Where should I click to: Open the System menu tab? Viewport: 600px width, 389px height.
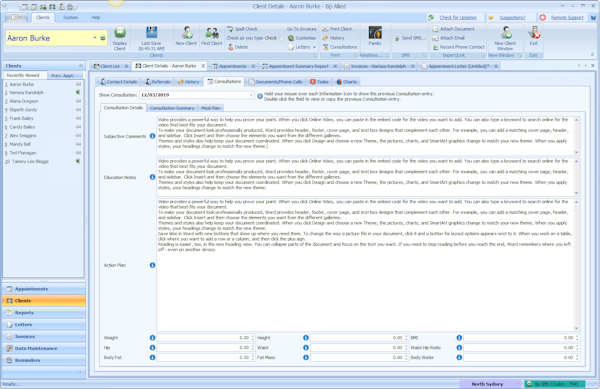click(70, 18)
